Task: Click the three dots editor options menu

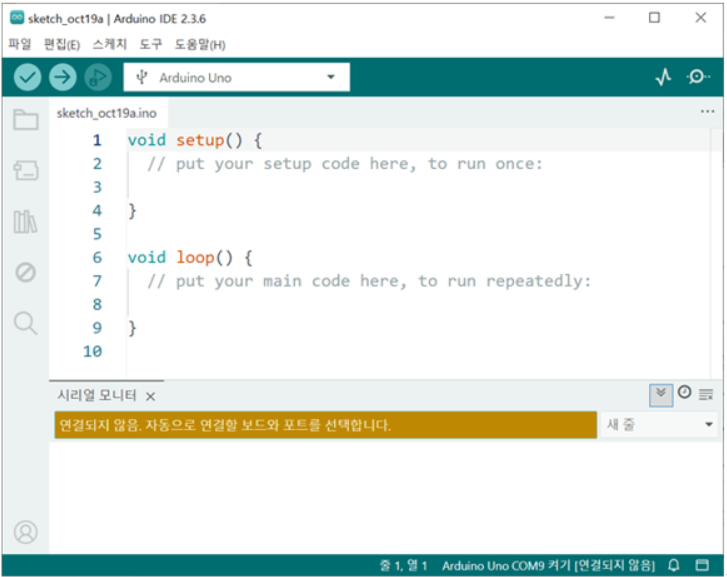Action: click(x=708, y=111)
